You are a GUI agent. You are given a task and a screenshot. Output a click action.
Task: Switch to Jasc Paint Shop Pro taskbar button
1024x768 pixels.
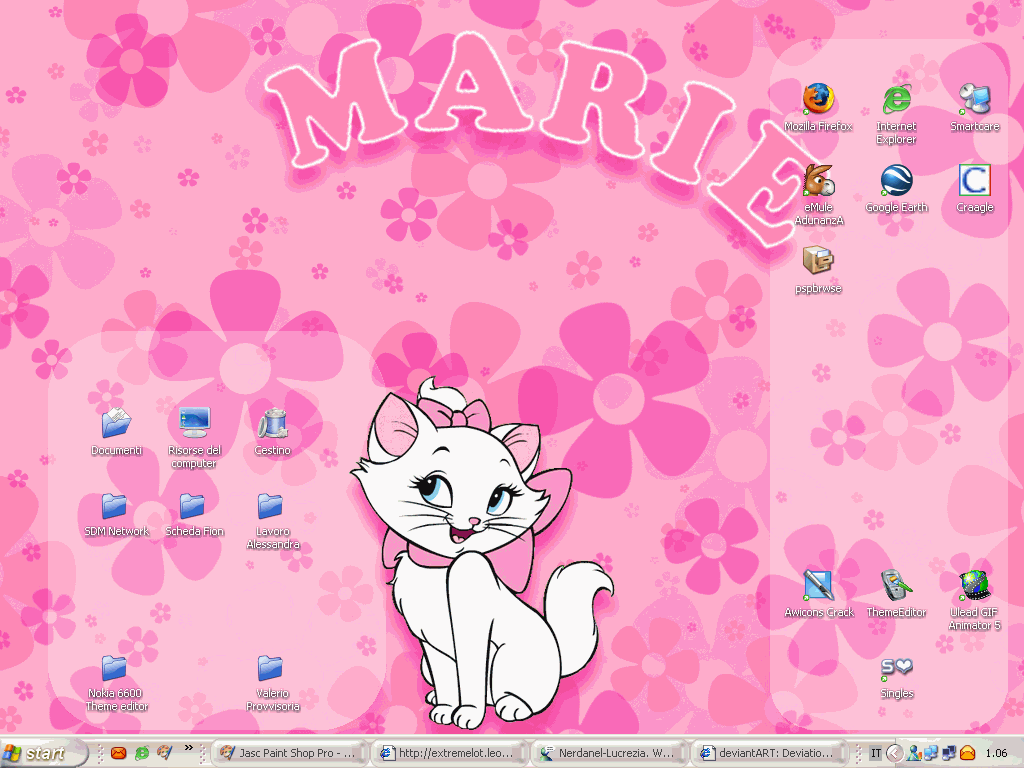pyautogui.click(x=290, y=753)
